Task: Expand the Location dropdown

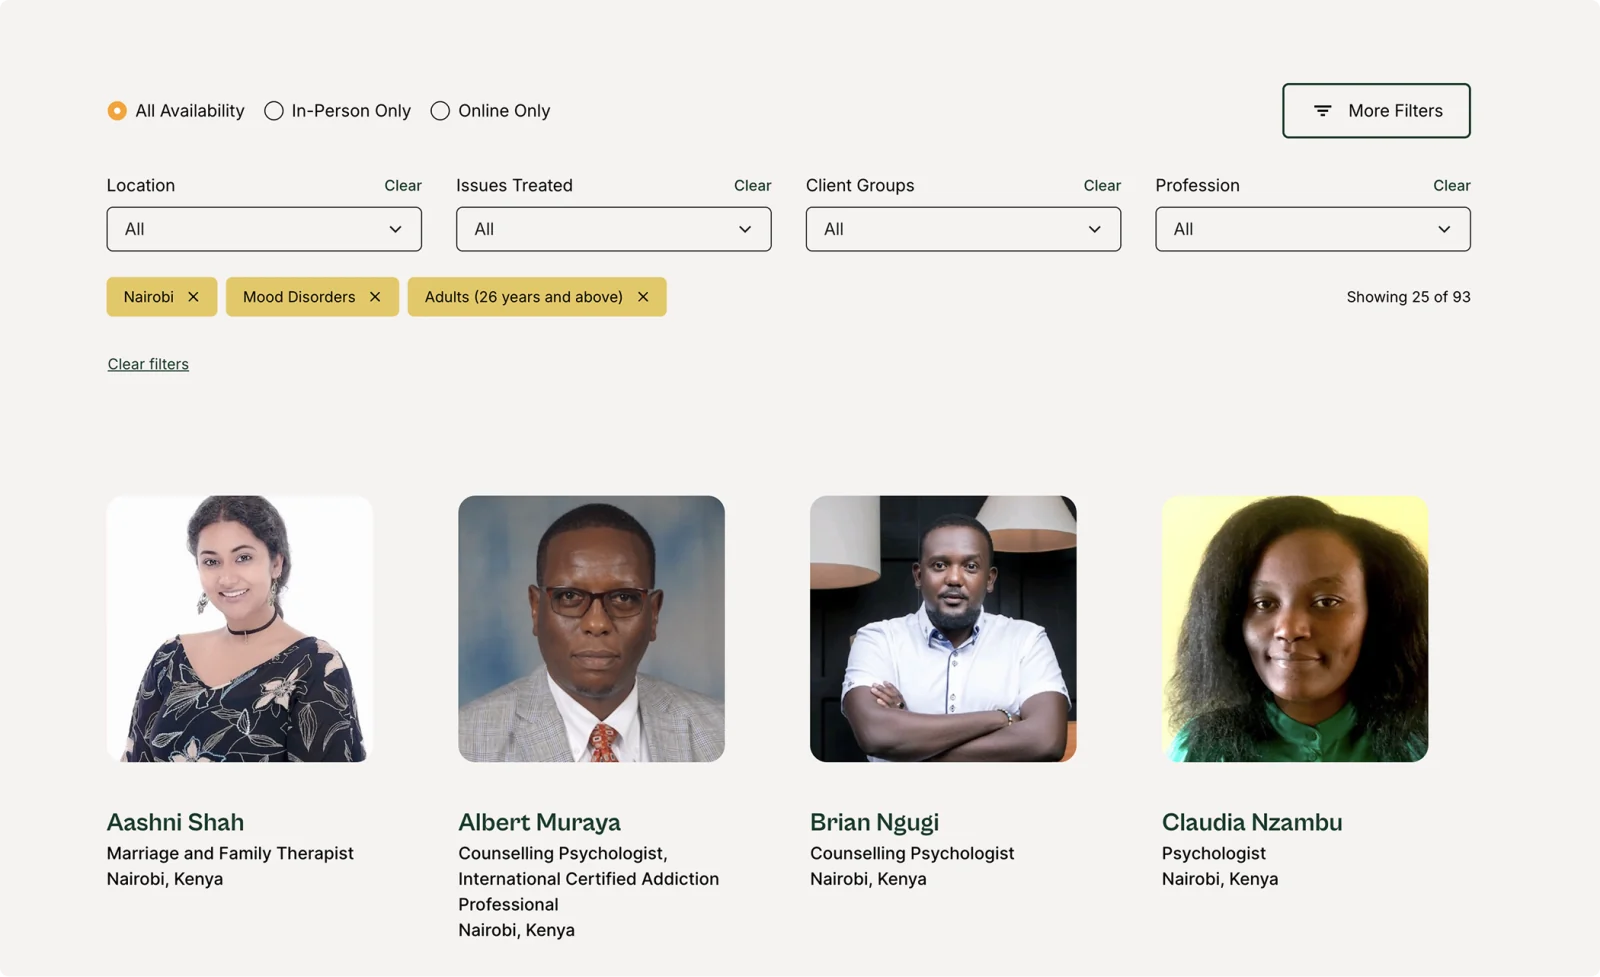Action: pyautogui.click(x=264, y=229)
